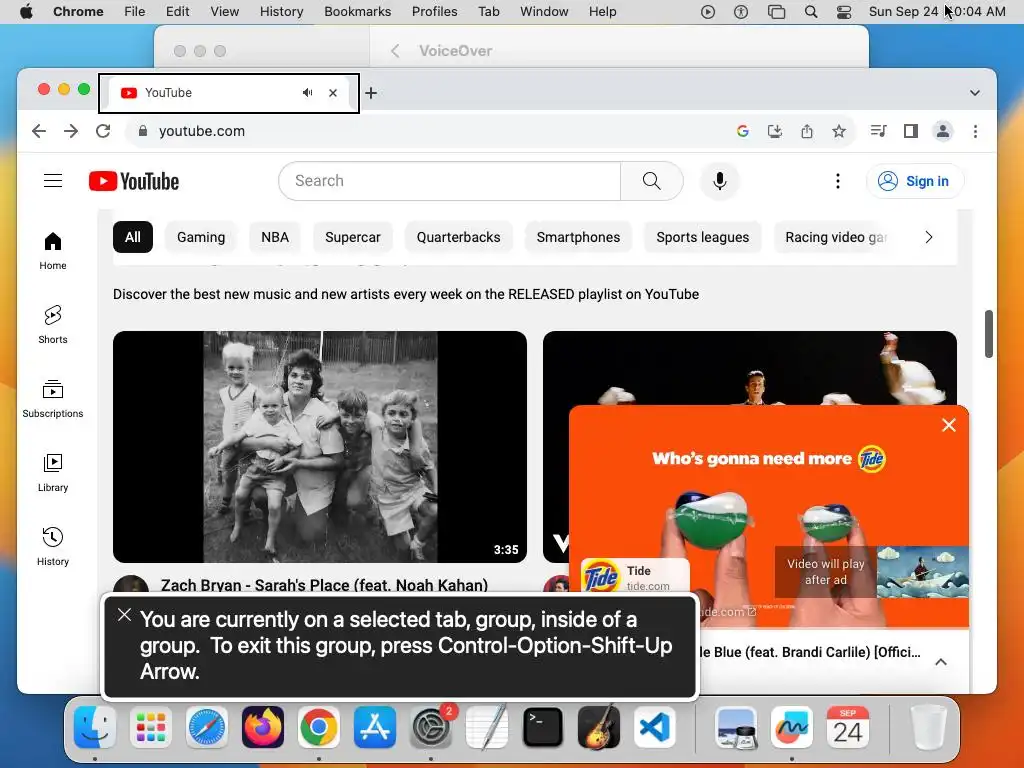
Task: Click into the YouTube Search field
Action: click(449, 181)
